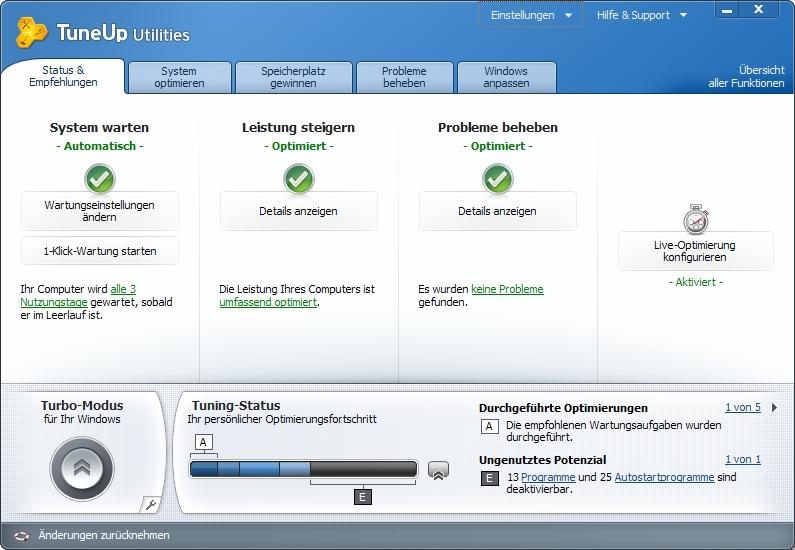Click the undo icon beside Änderungen zurücknehmen
795x550 pixels.
[x=21, y=536]
